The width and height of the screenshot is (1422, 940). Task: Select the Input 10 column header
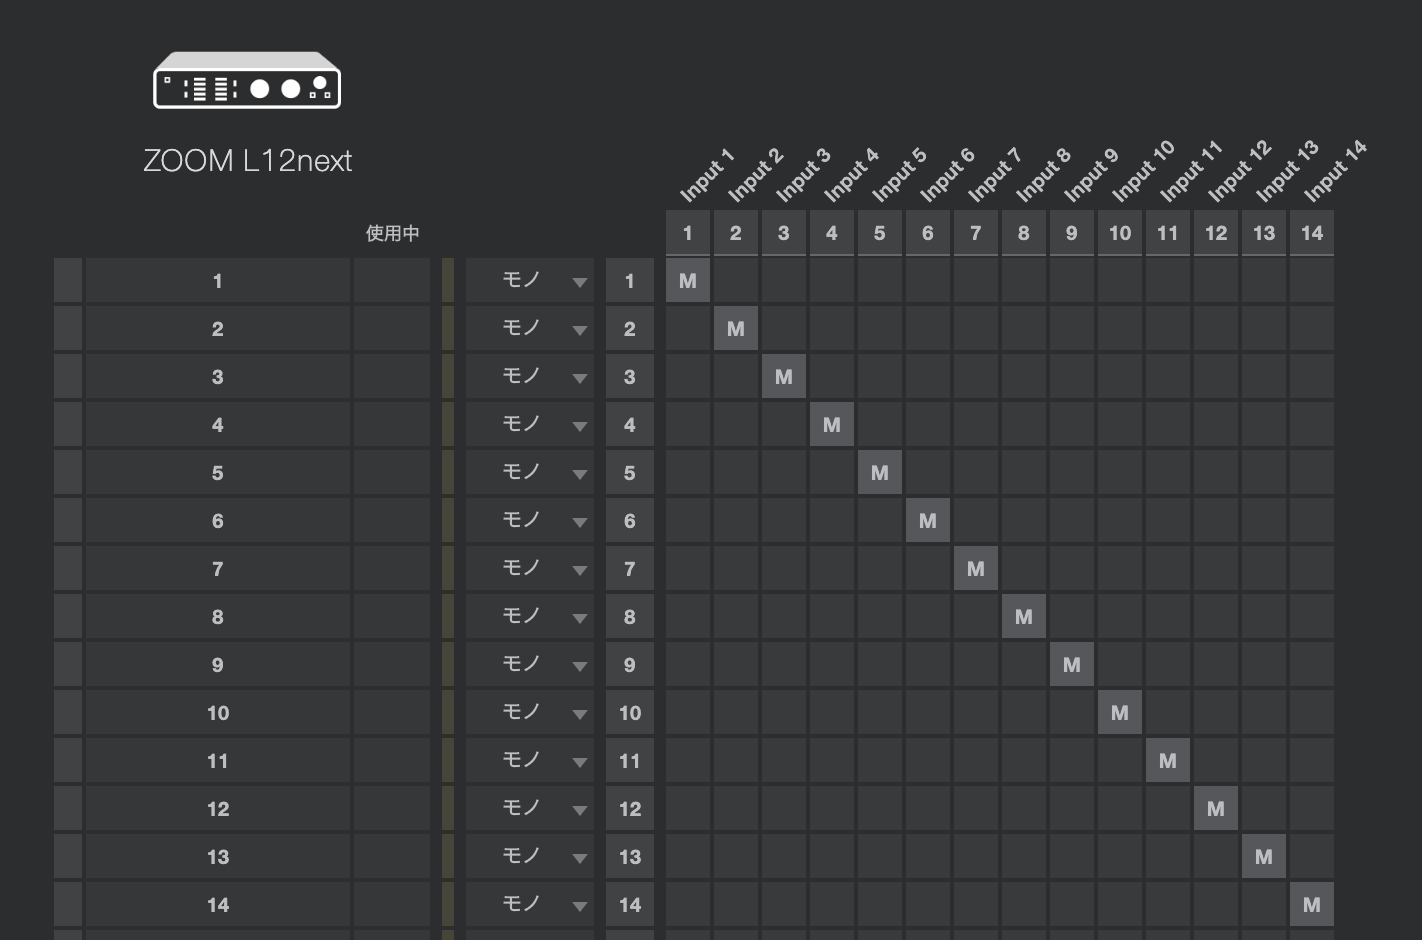point(1120,233)
